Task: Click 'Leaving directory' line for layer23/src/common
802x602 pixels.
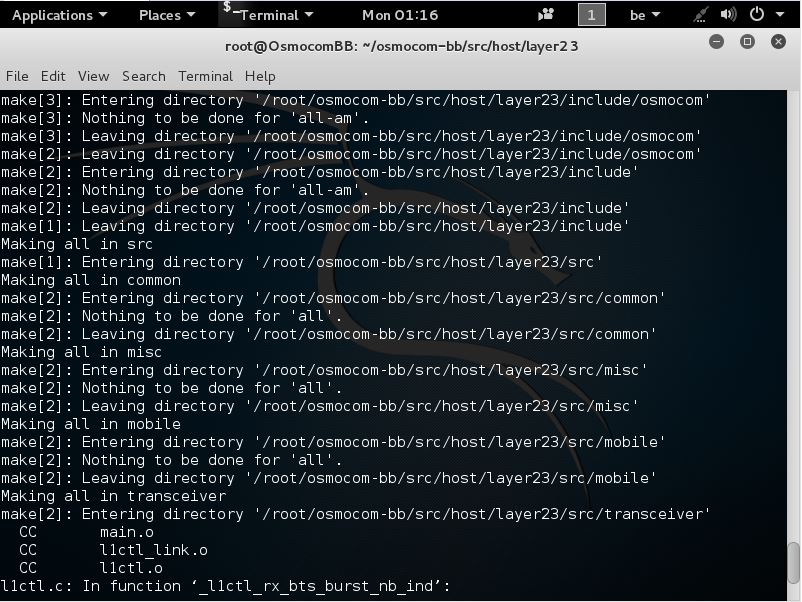Action: [328, 334]
